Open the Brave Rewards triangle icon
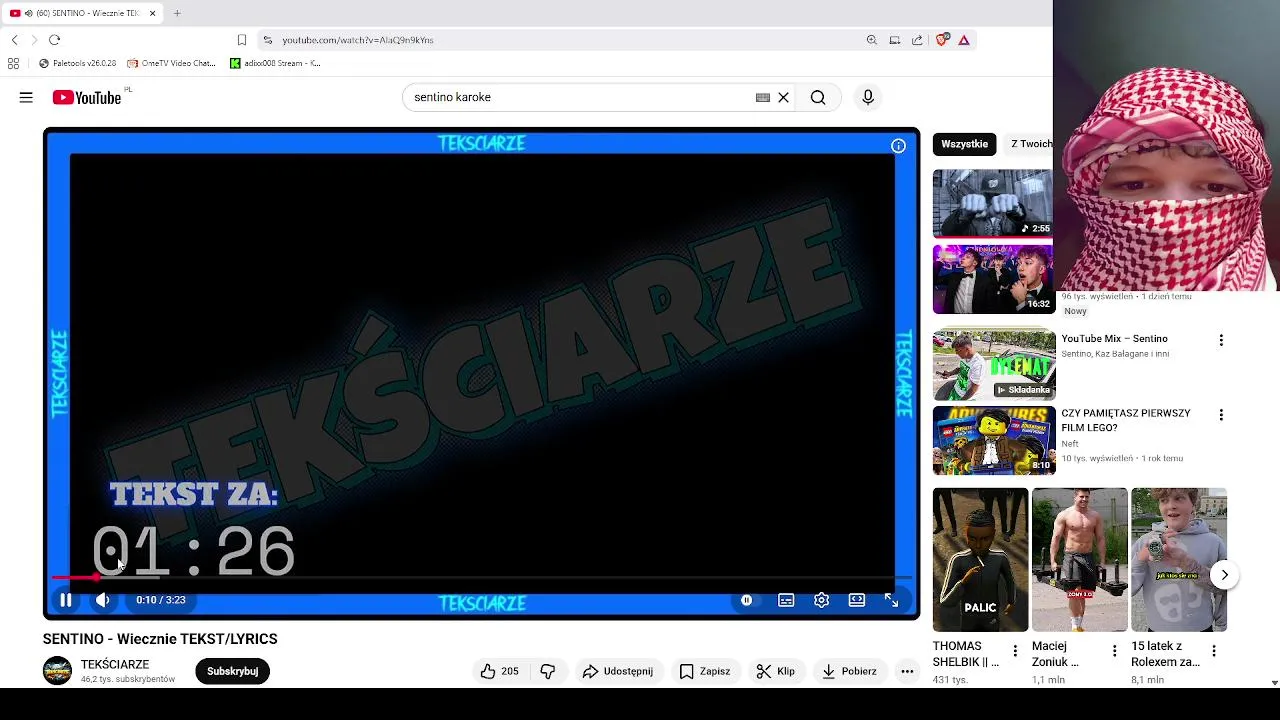The width and height of the screenshot is (1280, 720). (x=964, y=40)
